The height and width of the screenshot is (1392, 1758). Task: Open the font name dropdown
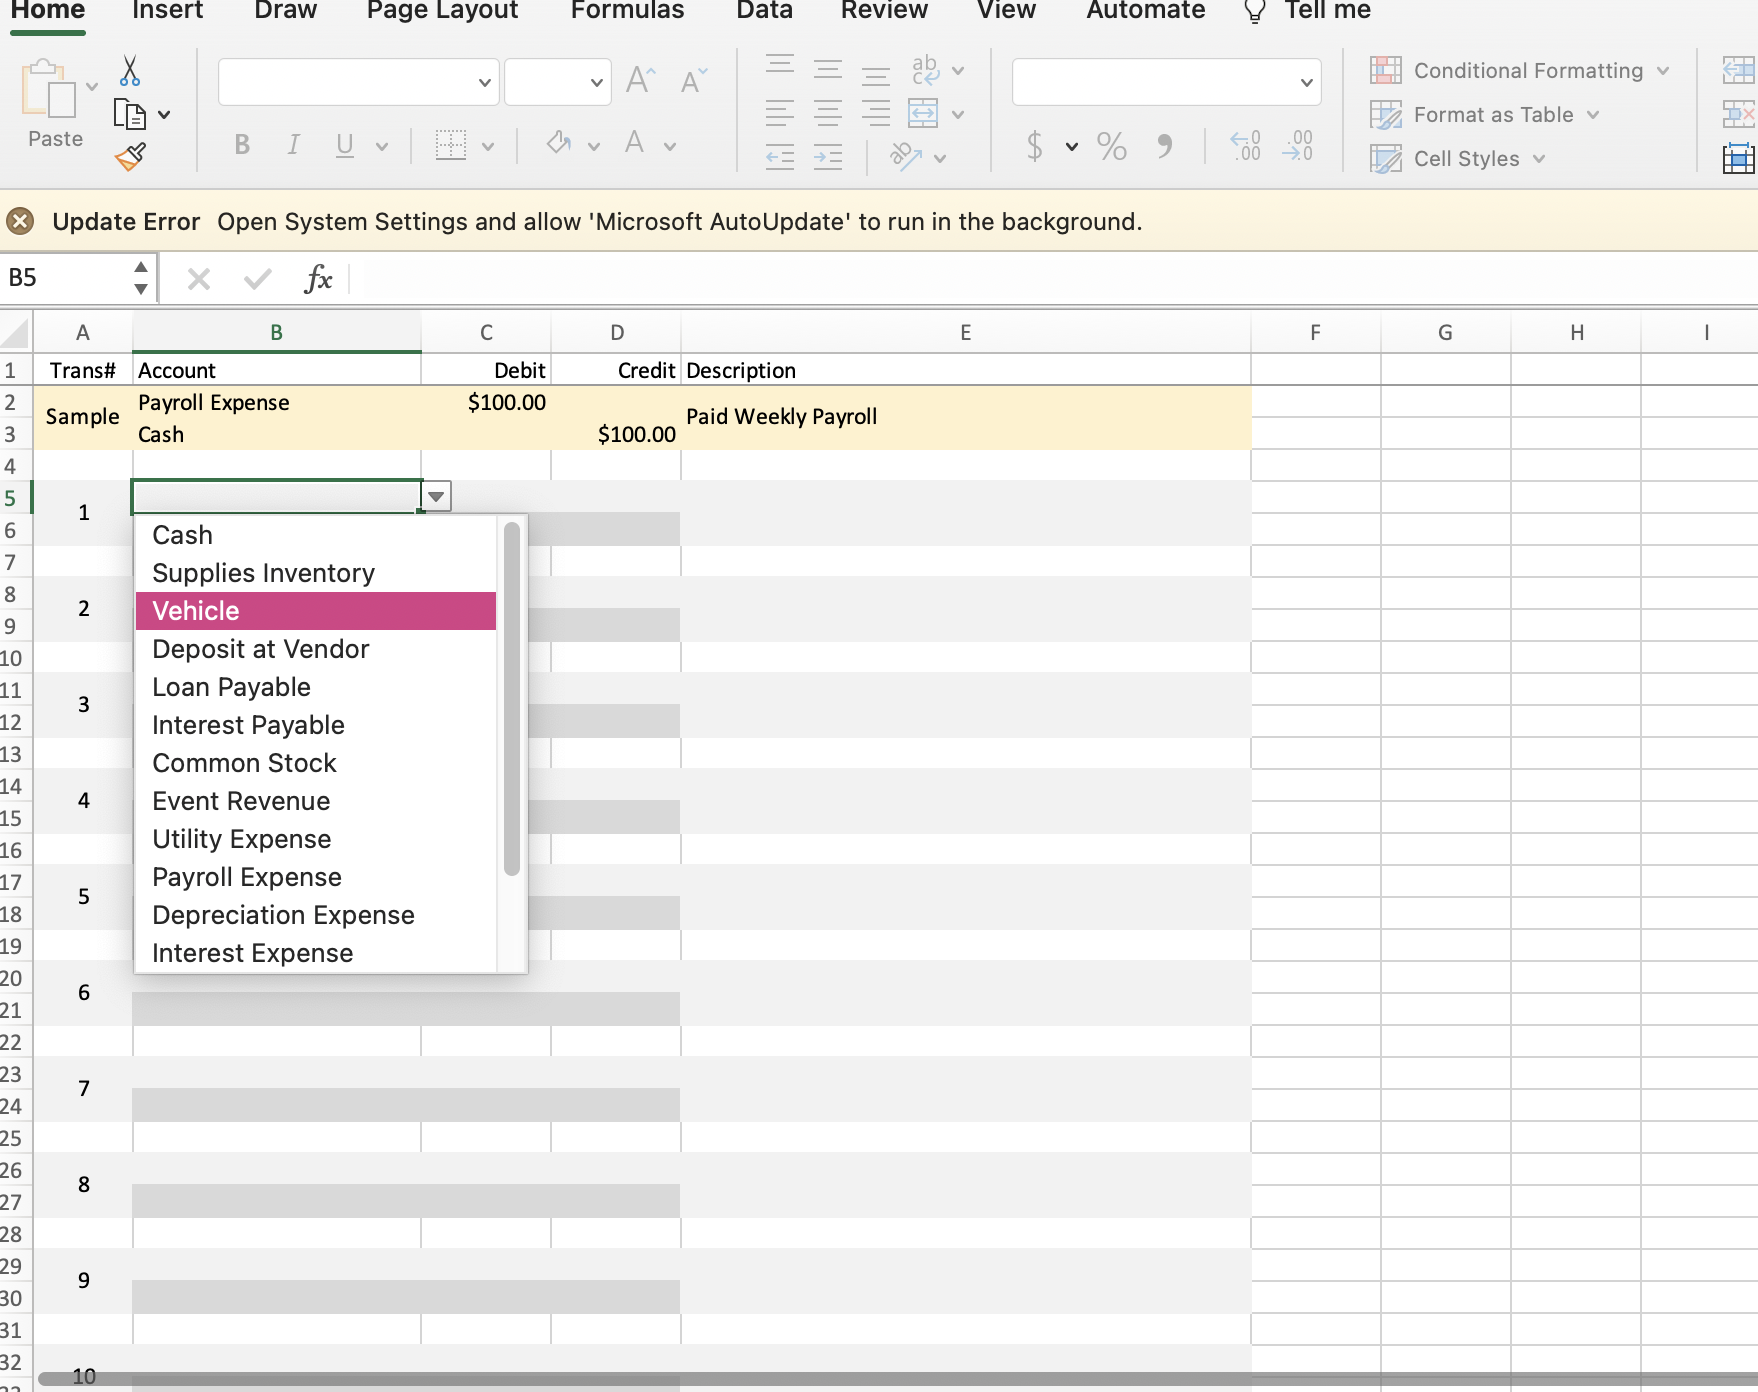pos(484,83)
